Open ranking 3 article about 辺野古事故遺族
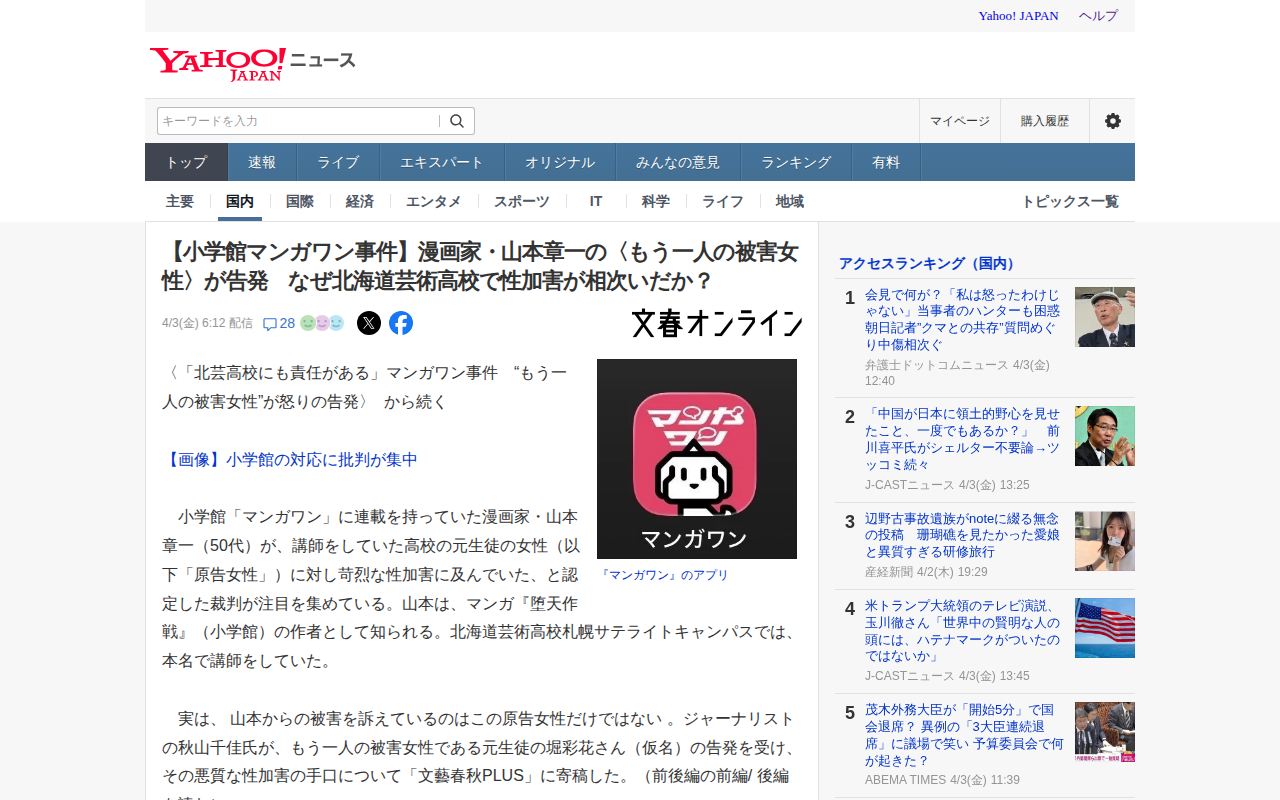 pos(962,535)
